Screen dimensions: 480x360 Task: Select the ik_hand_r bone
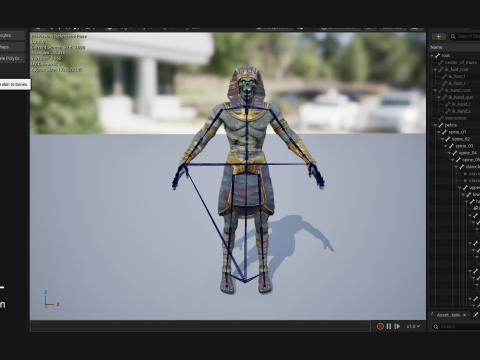pyautogui.click(x=461, y=111)
